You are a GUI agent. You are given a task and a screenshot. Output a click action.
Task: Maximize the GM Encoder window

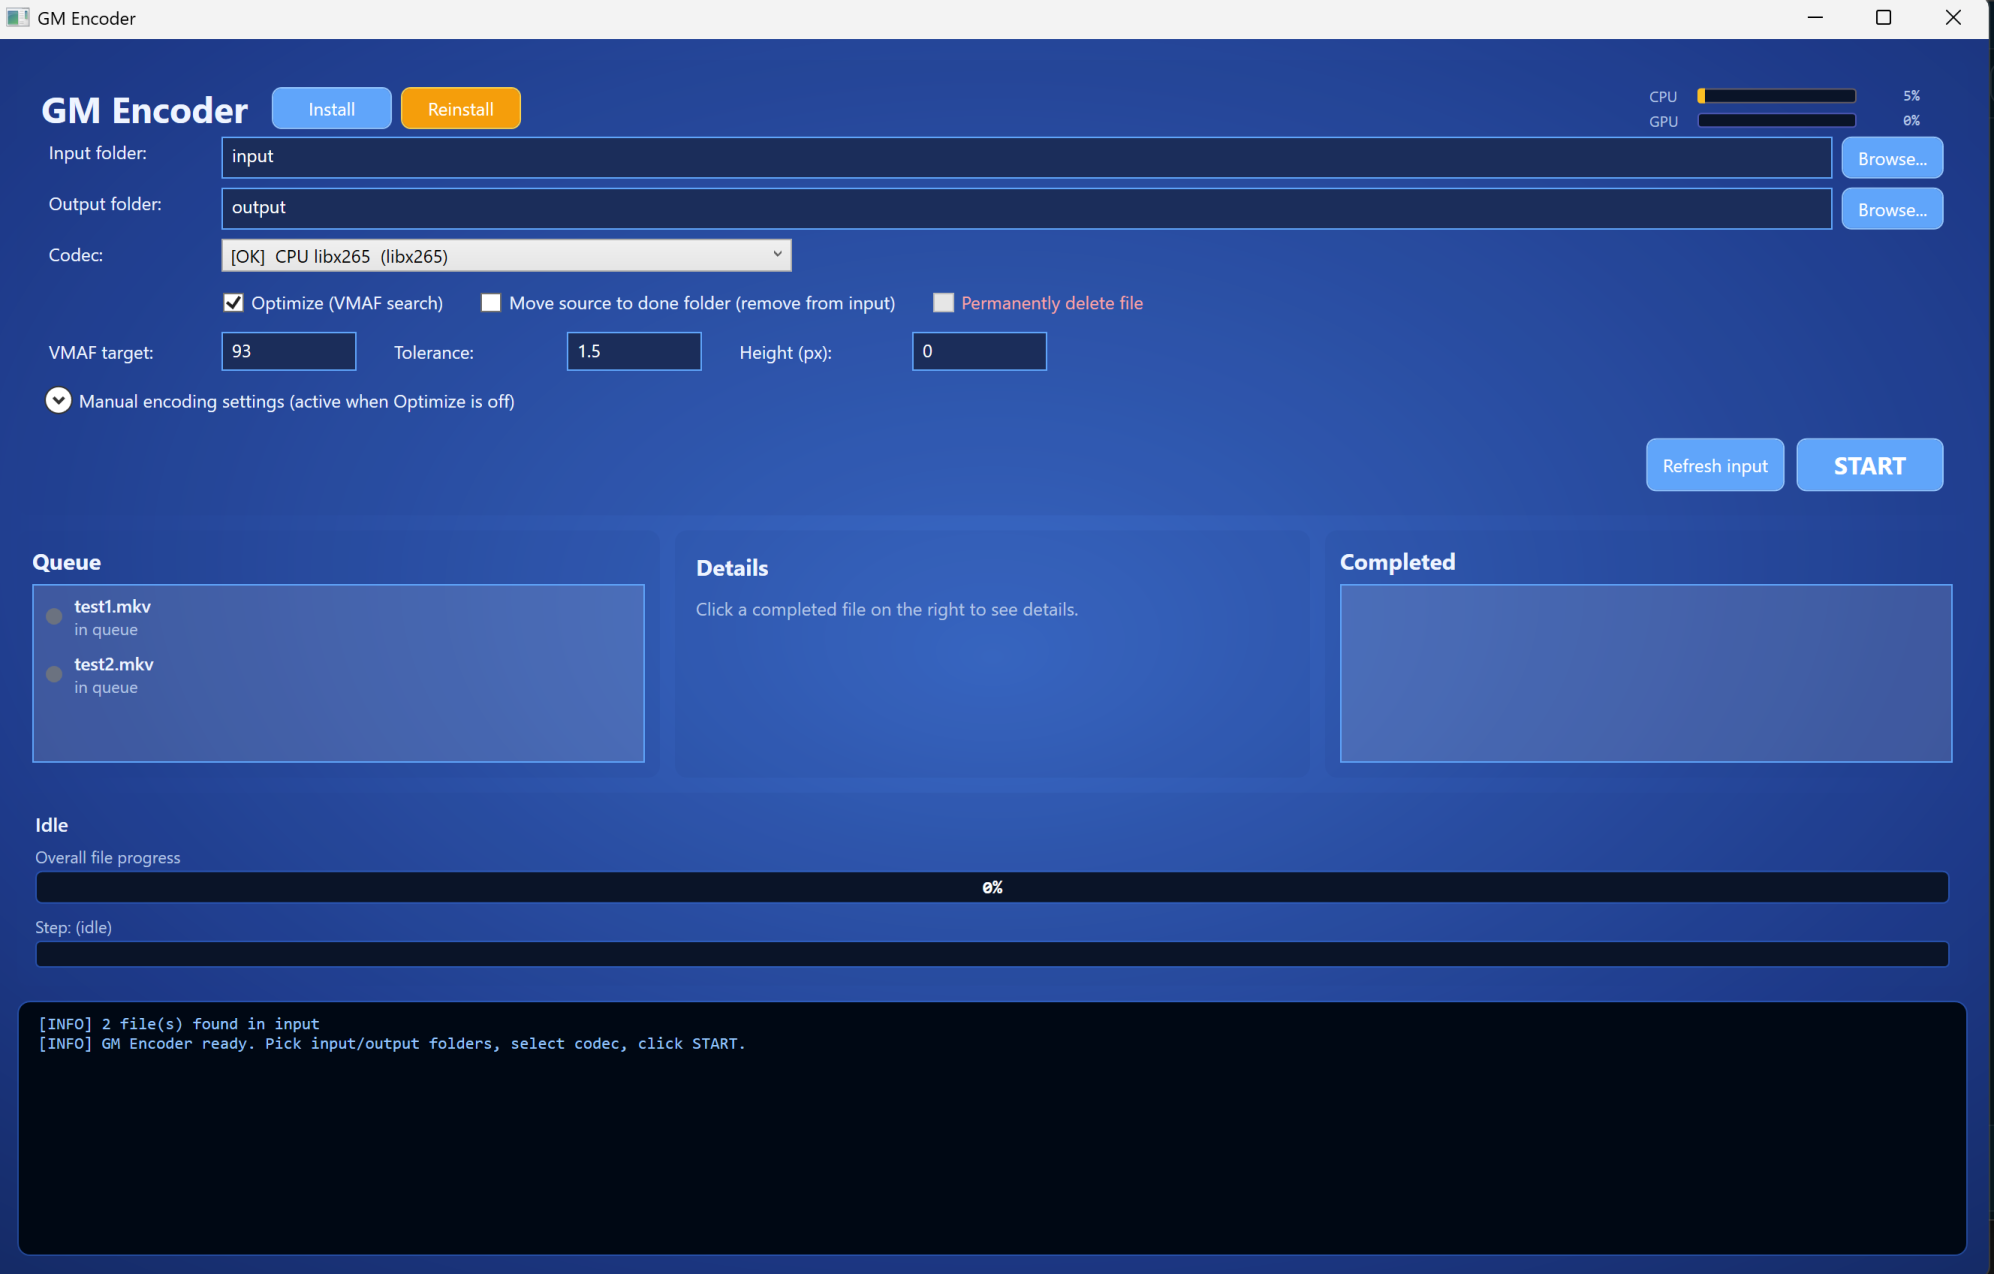click(1883, 18)
